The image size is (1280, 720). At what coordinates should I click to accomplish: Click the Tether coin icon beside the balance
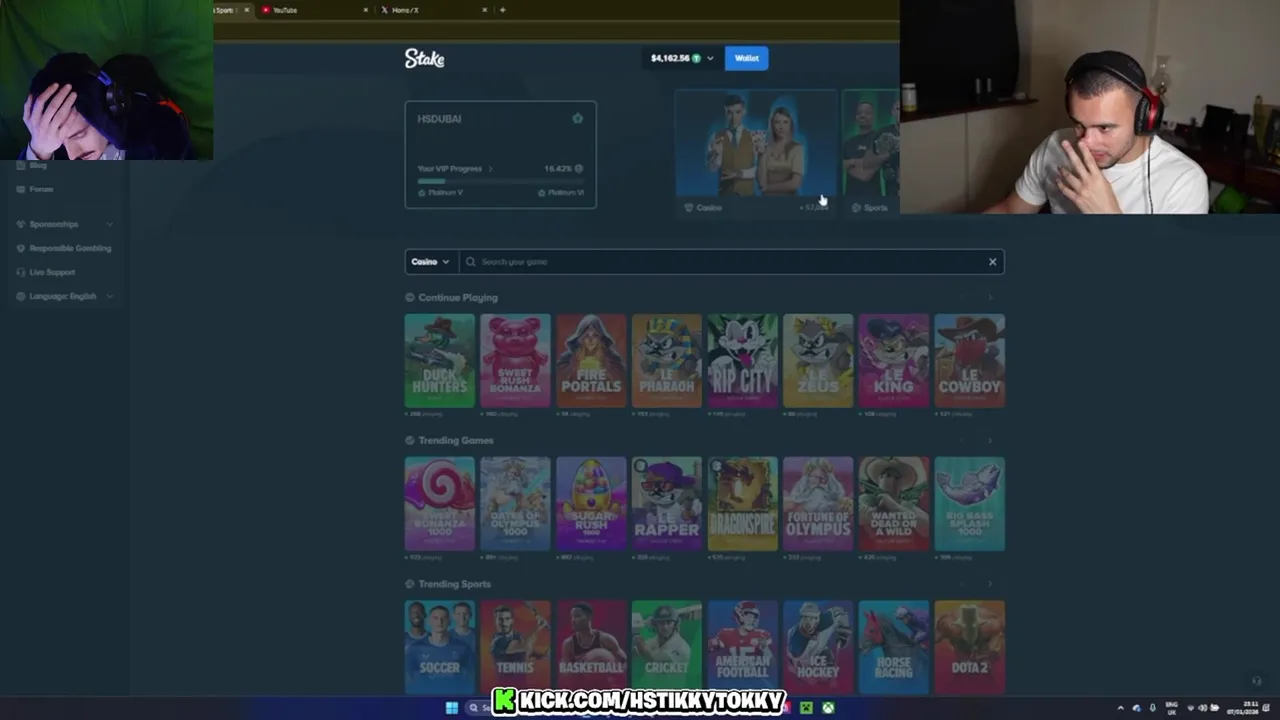pos(697,58)
